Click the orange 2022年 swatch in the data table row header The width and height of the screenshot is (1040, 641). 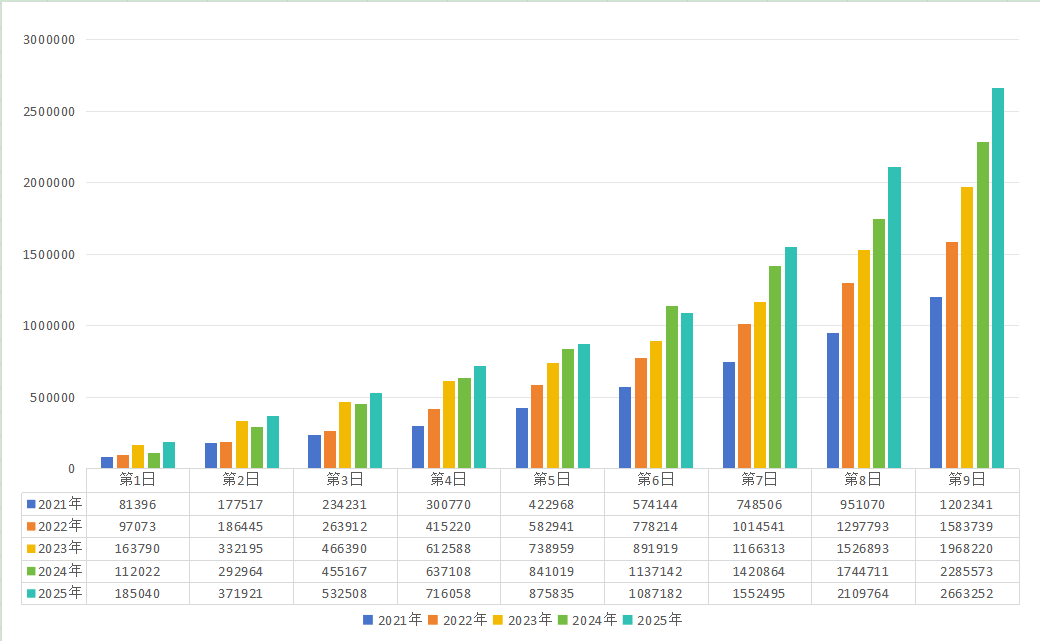[x=31, y=526]
